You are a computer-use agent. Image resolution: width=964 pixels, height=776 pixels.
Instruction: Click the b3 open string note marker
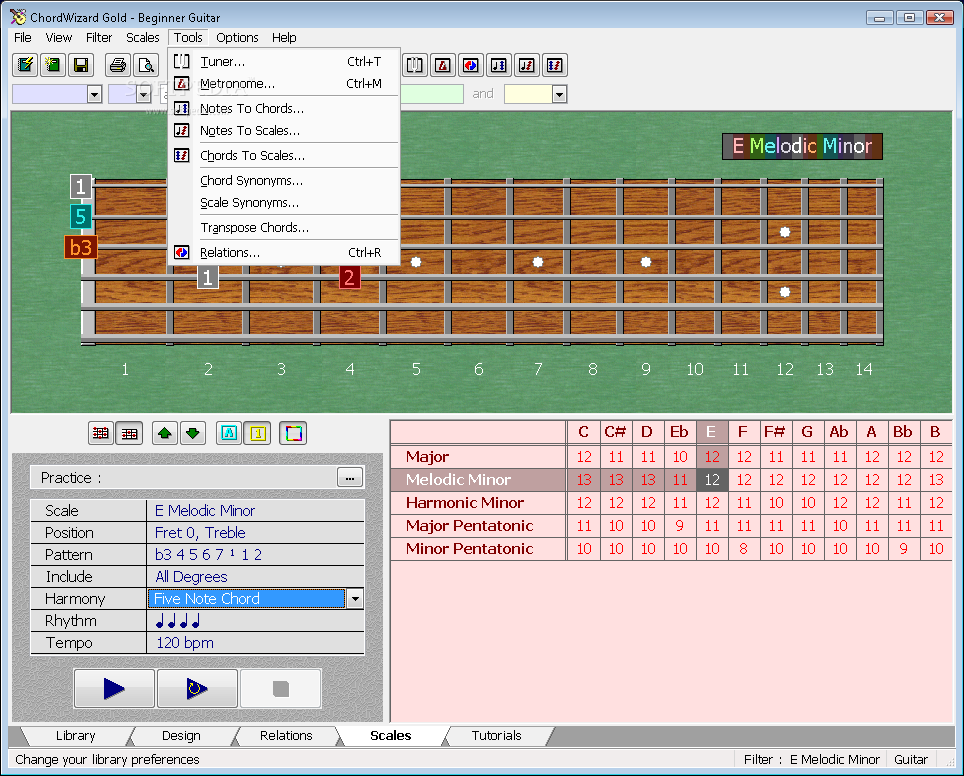(x=81, y=247)
